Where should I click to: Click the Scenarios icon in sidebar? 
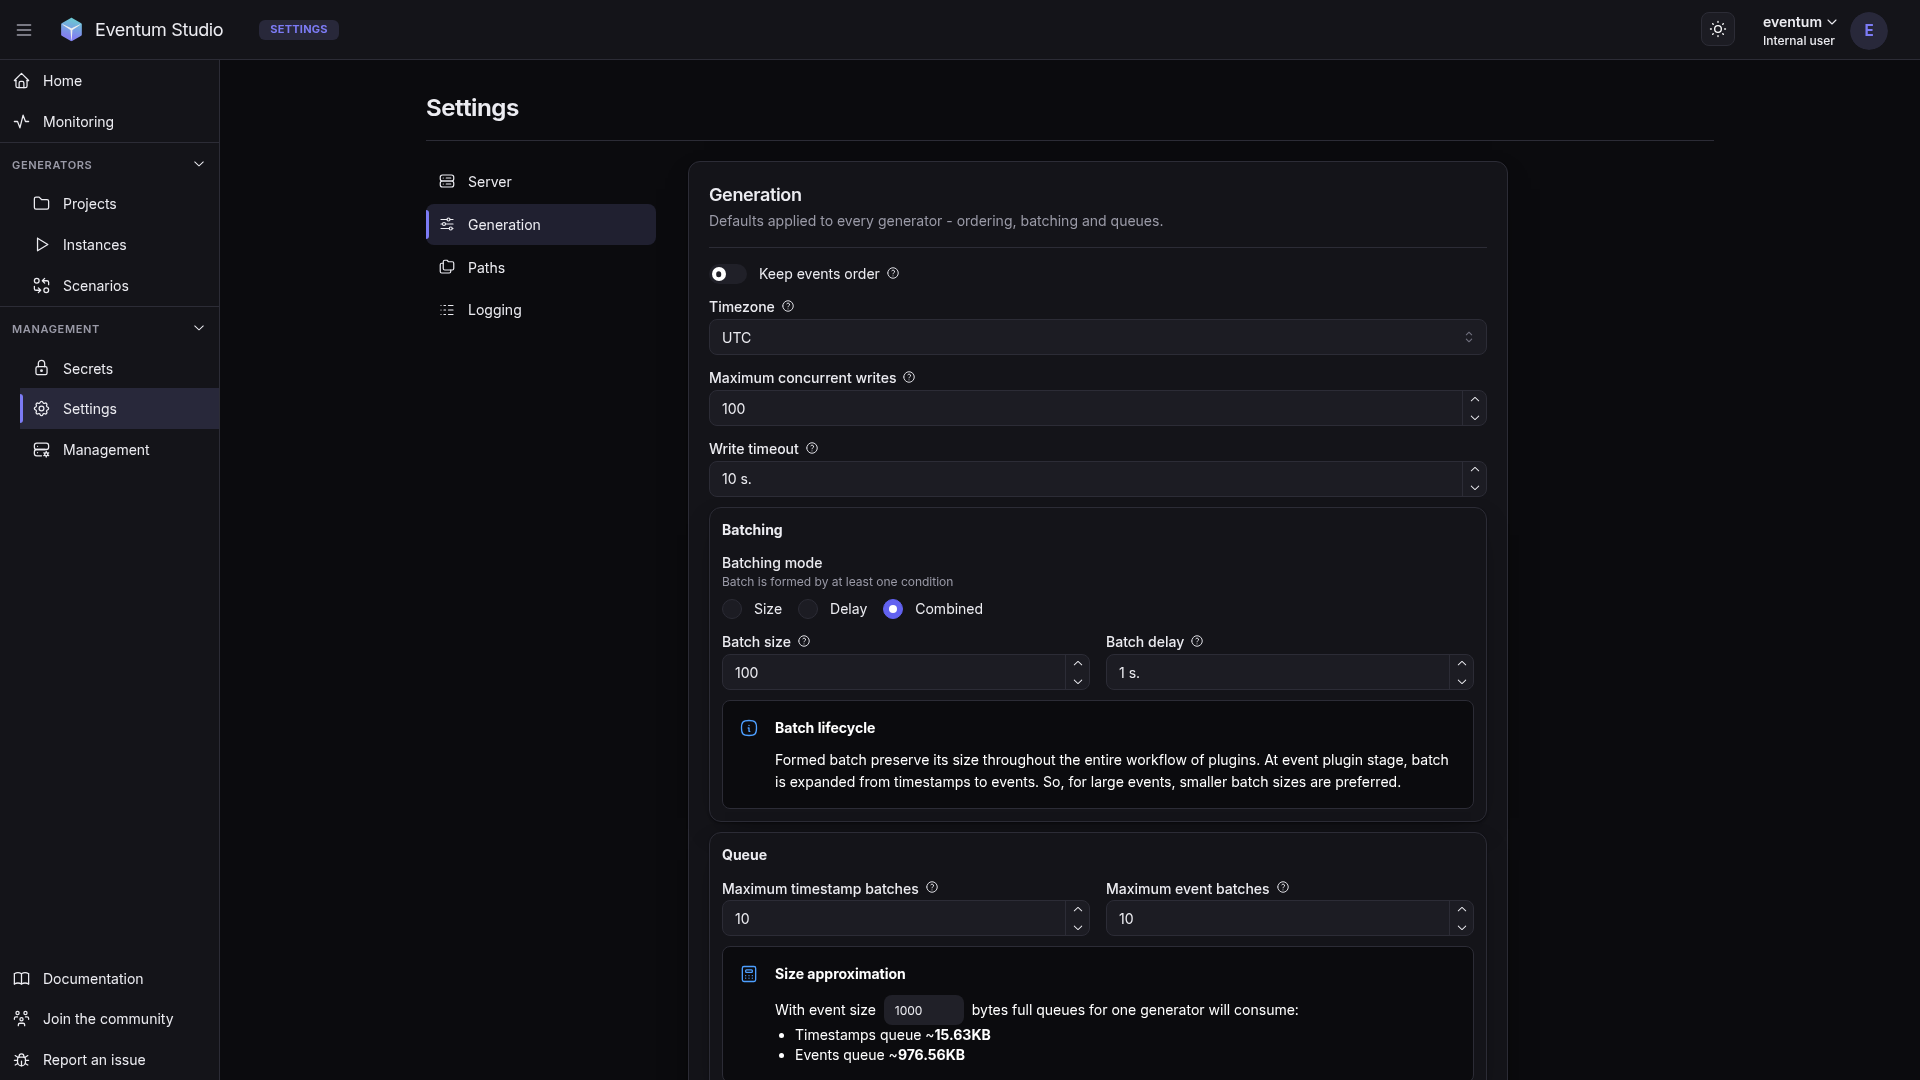(x=41, y=286)
